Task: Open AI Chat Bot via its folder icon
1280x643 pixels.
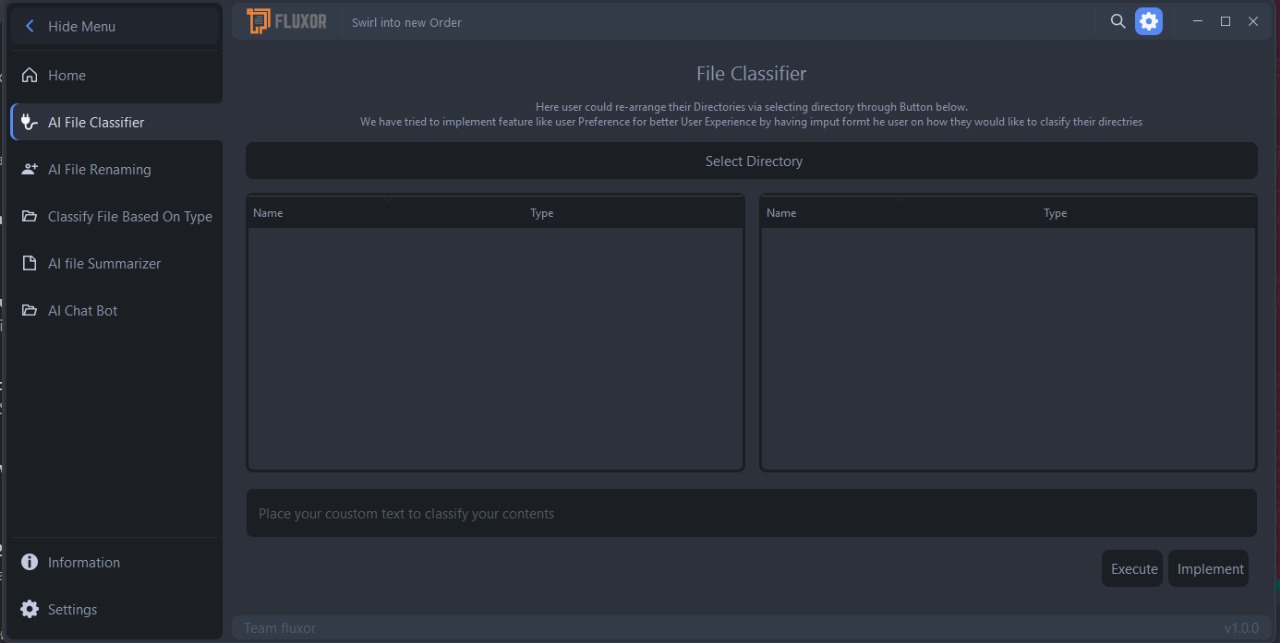Action: [28, 310]
